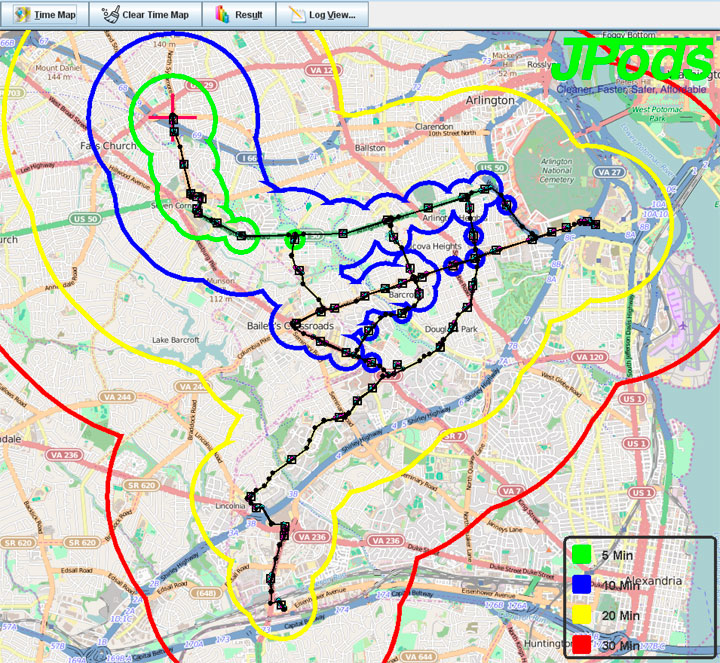Click the broom icon on Clear Time Map
The image size is (720, 663).
point(109,15)
